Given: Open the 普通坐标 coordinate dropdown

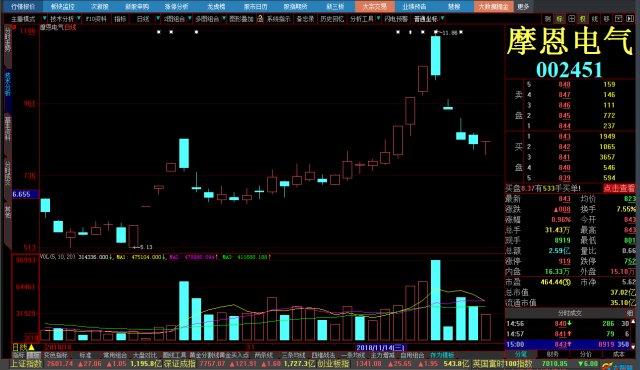Looking at the screenshot, I should 428,19.
